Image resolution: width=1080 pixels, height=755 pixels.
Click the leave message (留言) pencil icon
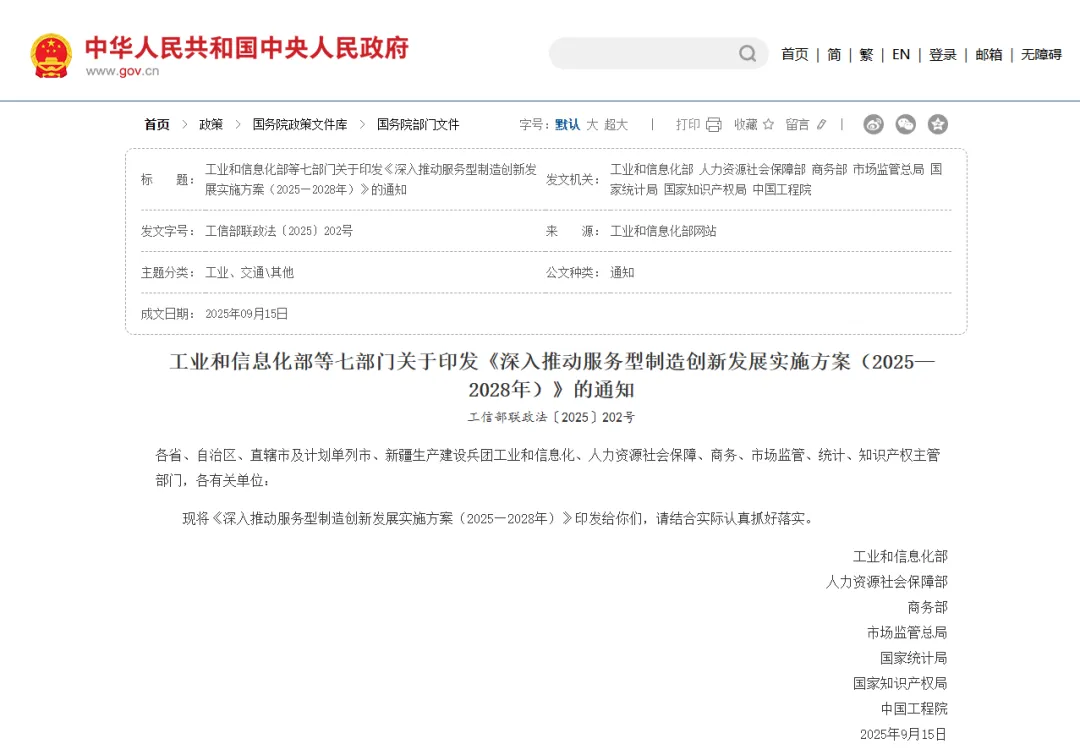[822, 125]
